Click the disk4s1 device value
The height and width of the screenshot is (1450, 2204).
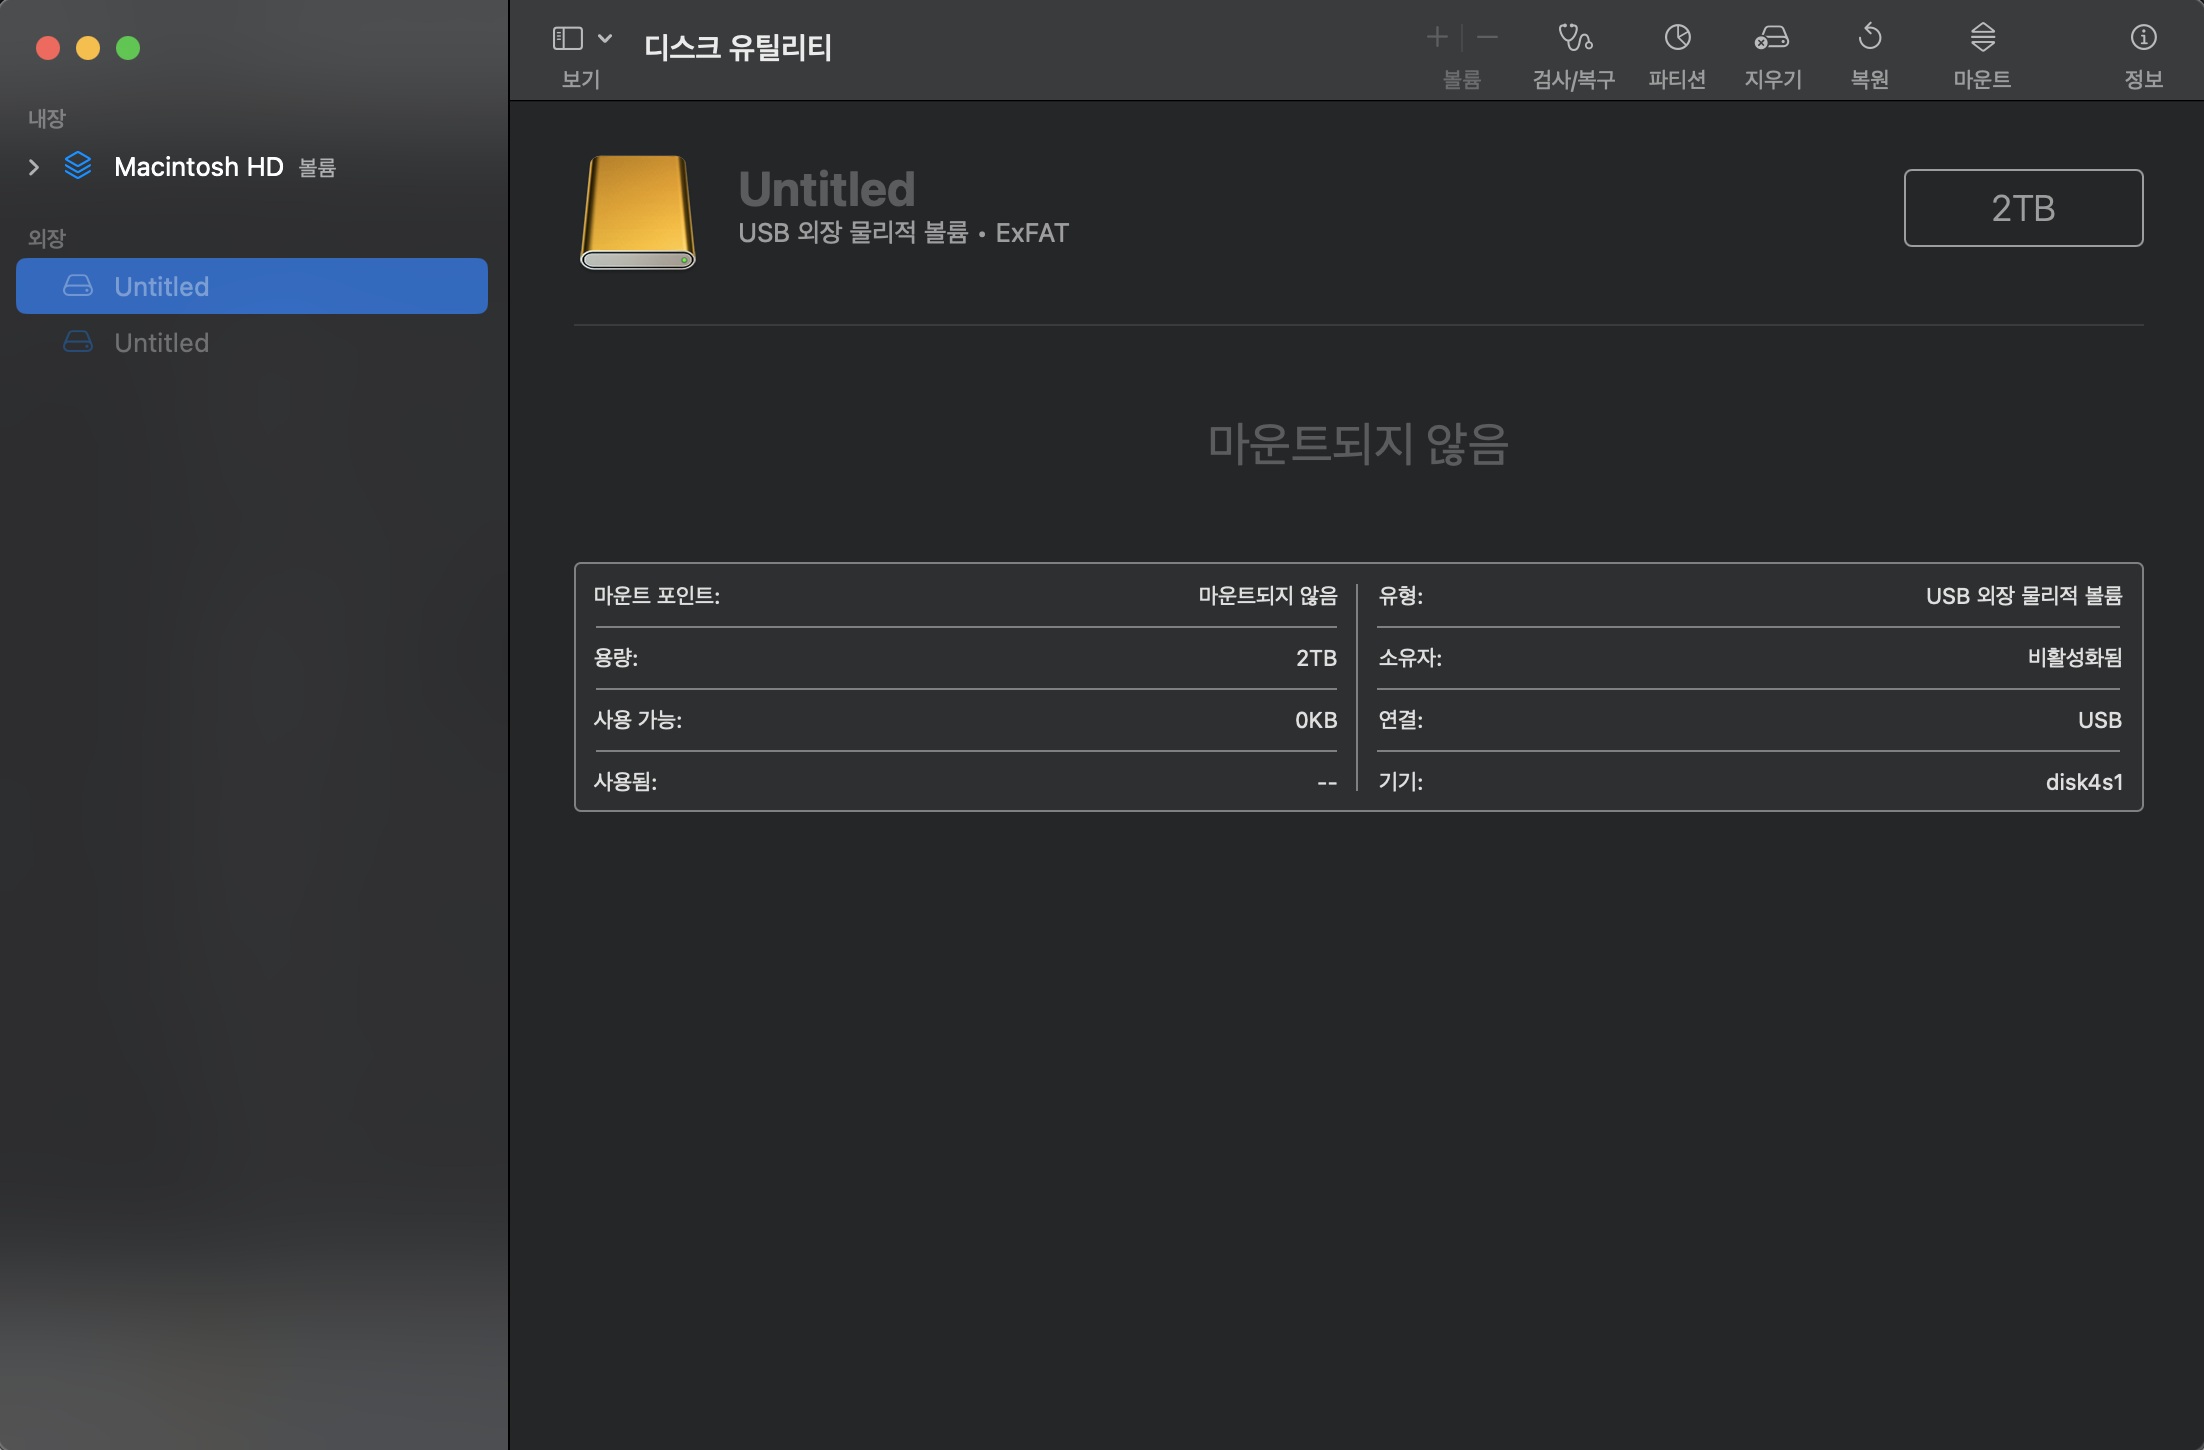pos(2083,782)
